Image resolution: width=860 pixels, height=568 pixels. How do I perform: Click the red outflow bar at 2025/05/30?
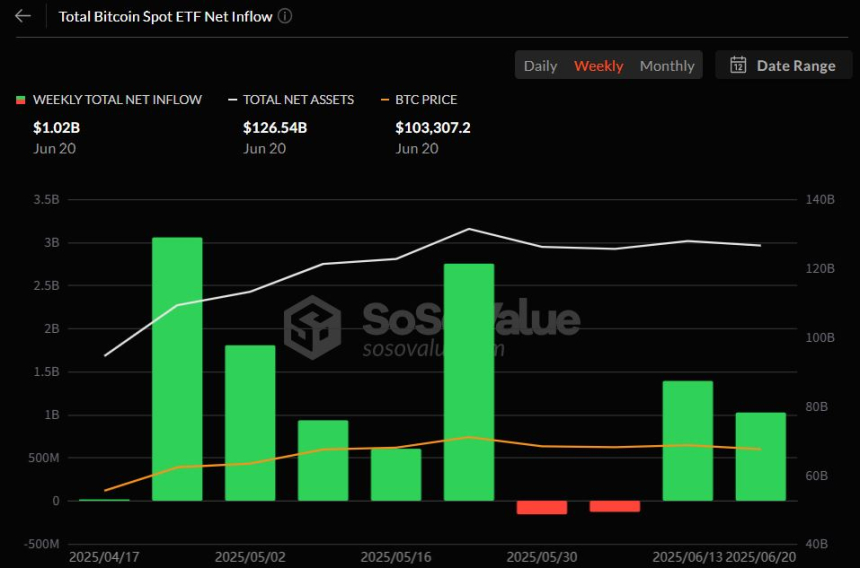(542, 507)
